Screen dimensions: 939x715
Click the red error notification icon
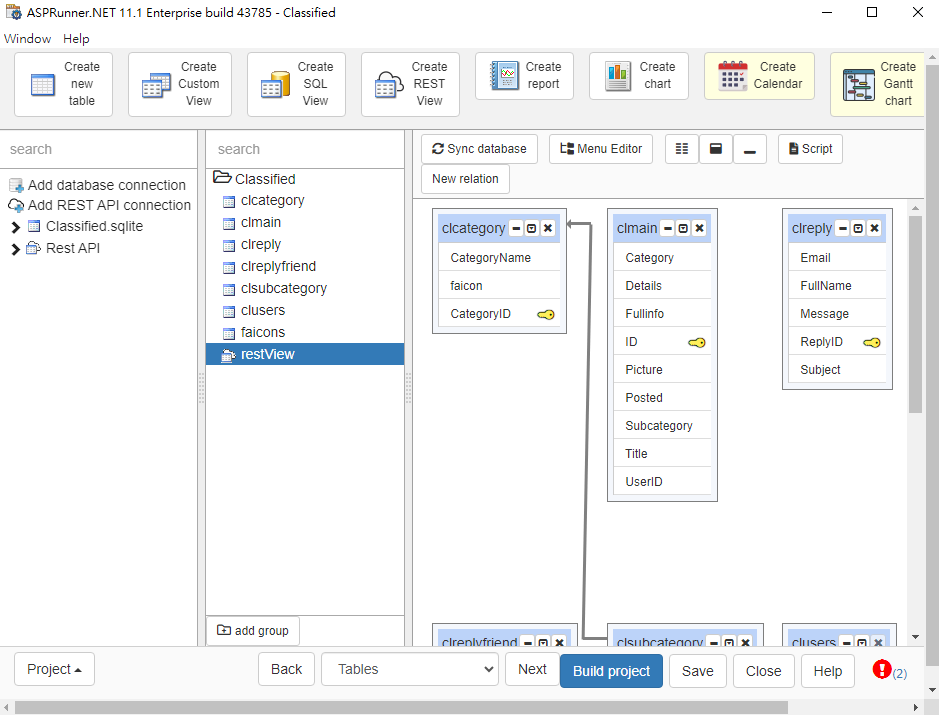[881, 669]
